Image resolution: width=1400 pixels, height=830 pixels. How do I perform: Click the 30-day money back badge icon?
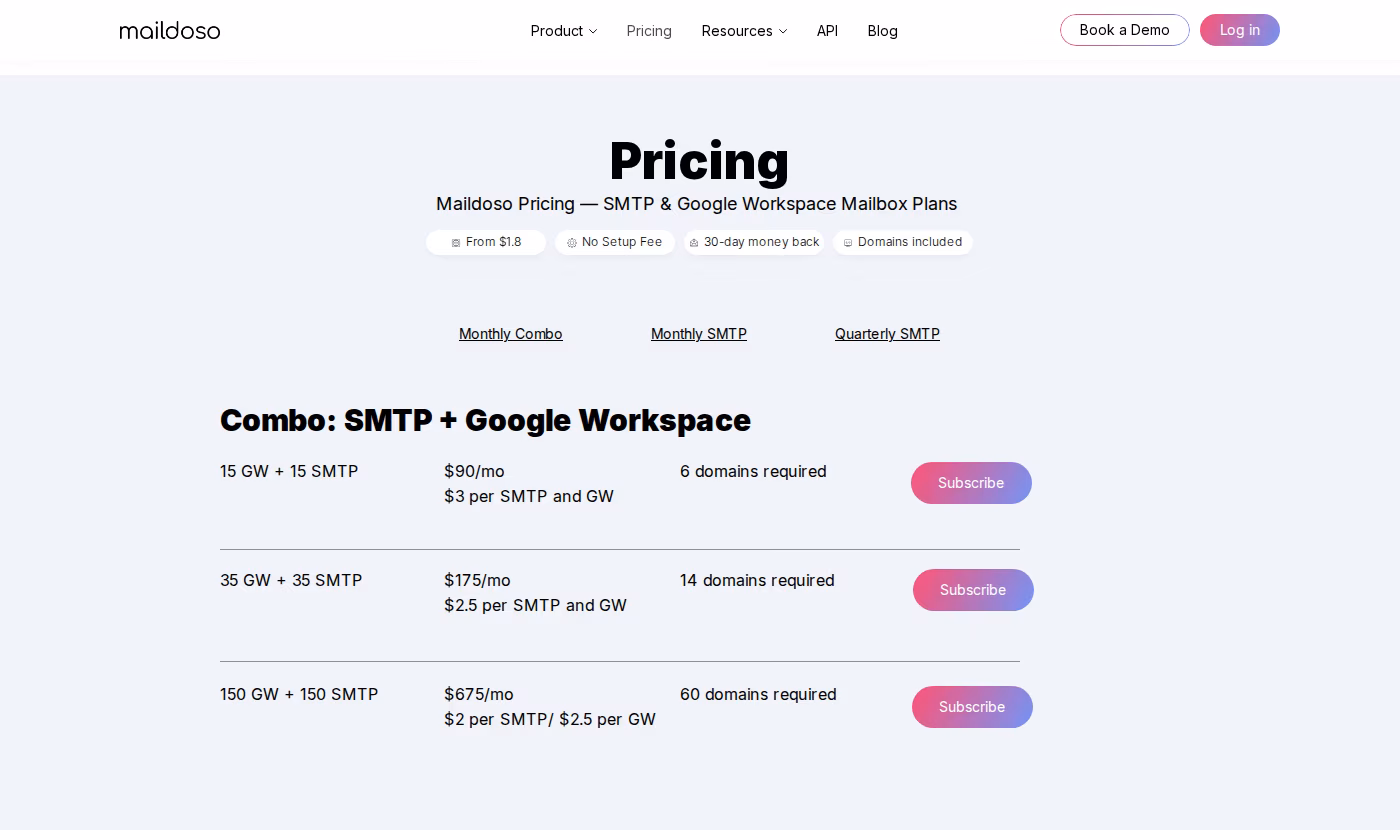pyautogui.click(x=694, y=243)
